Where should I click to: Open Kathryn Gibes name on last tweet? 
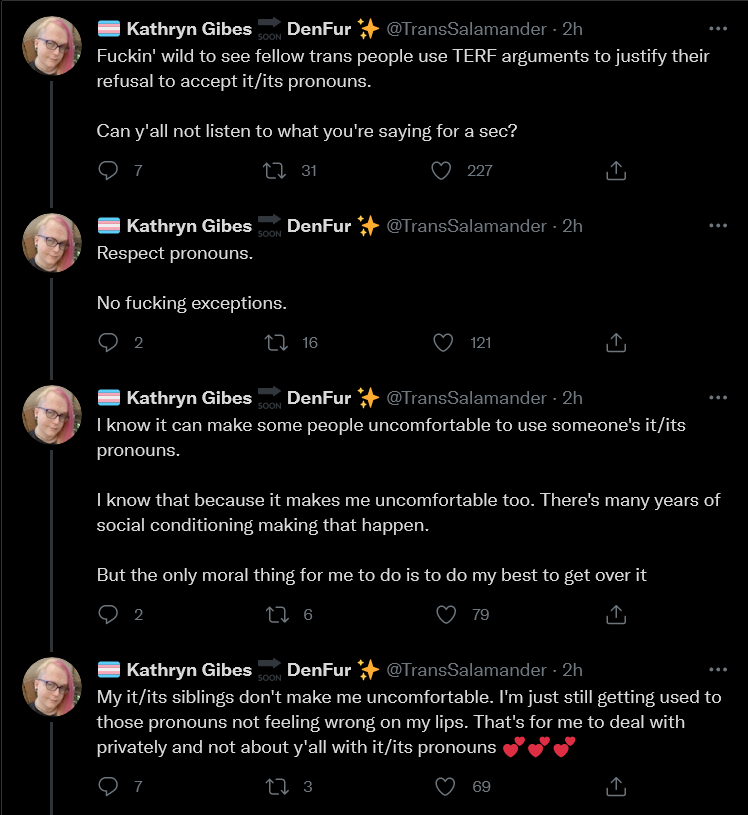(189, 670)
